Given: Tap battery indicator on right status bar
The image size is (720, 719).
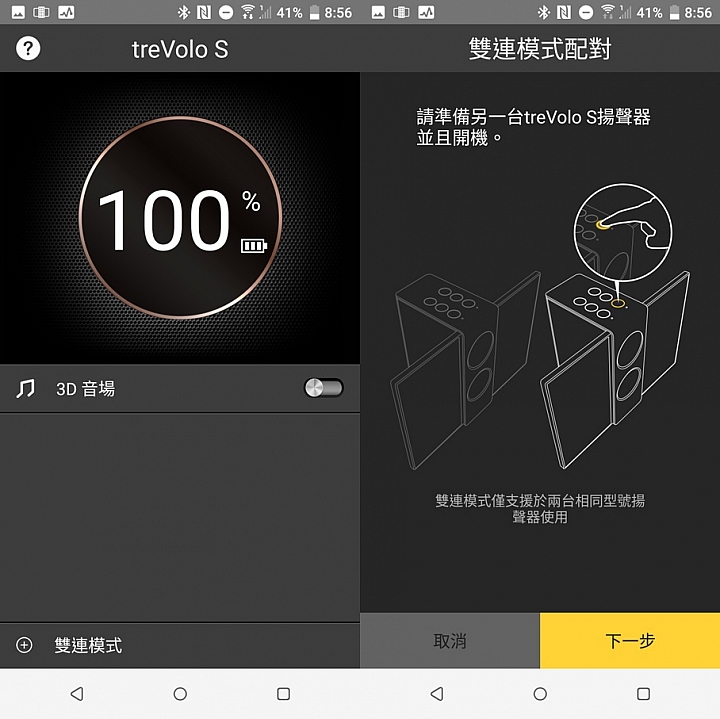Looking at the screenshot, I should click(x=674, y=12).
